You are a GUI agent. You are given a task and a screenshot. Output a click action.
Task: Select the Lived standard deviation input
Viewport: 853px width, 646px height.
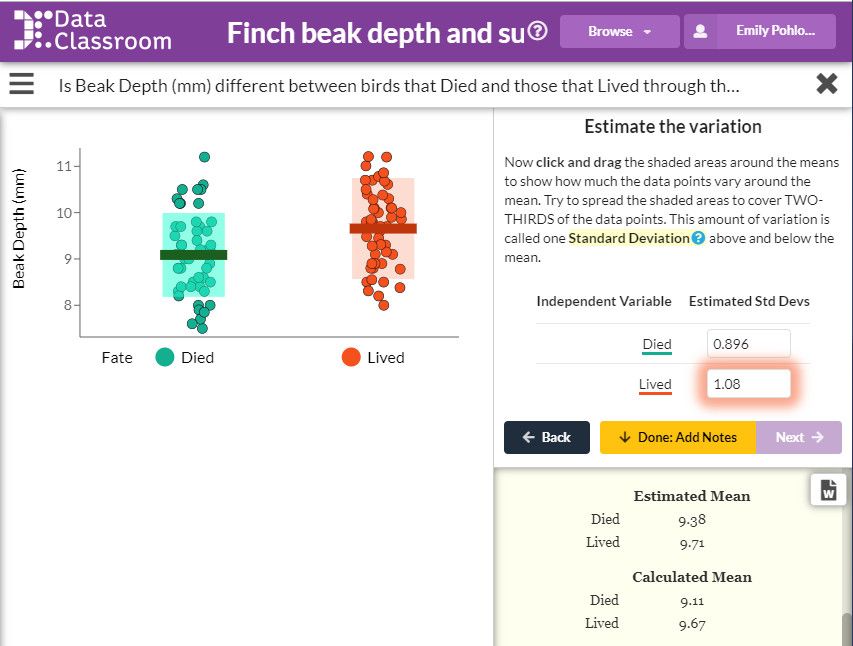[748, 384]
